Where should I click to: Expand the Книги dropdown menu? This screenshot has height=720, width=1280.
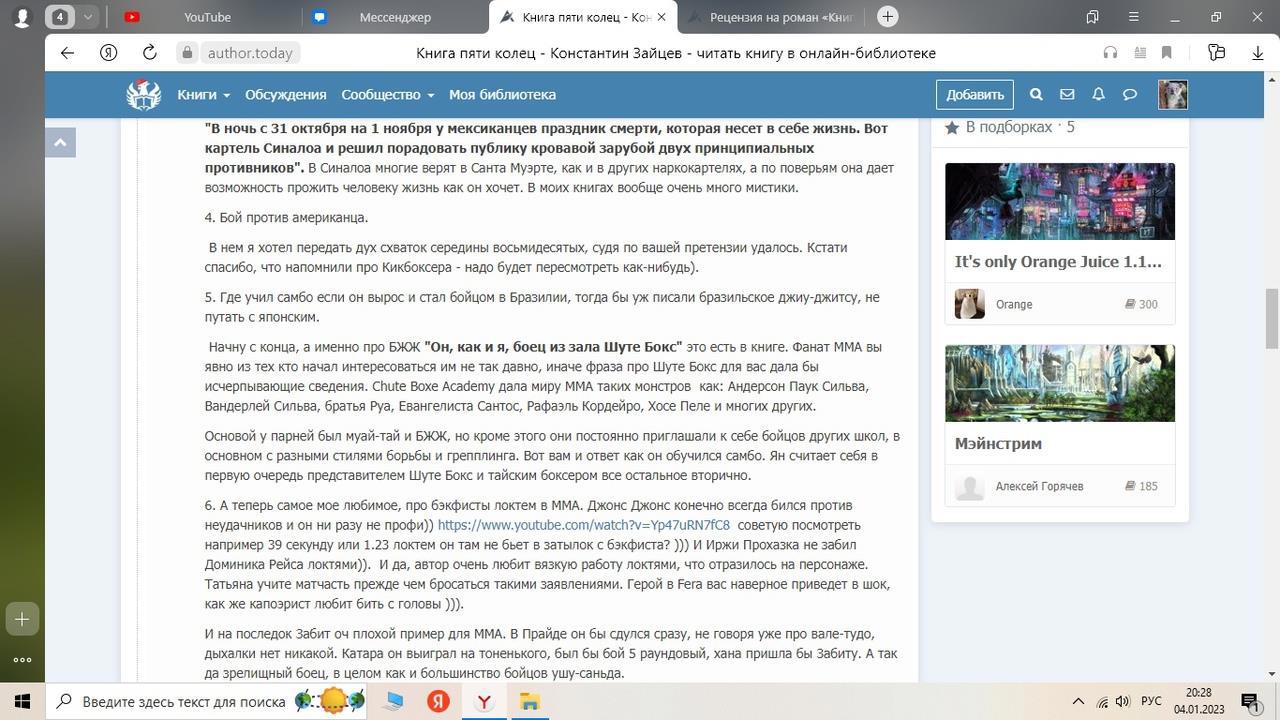tap(204, 94)
